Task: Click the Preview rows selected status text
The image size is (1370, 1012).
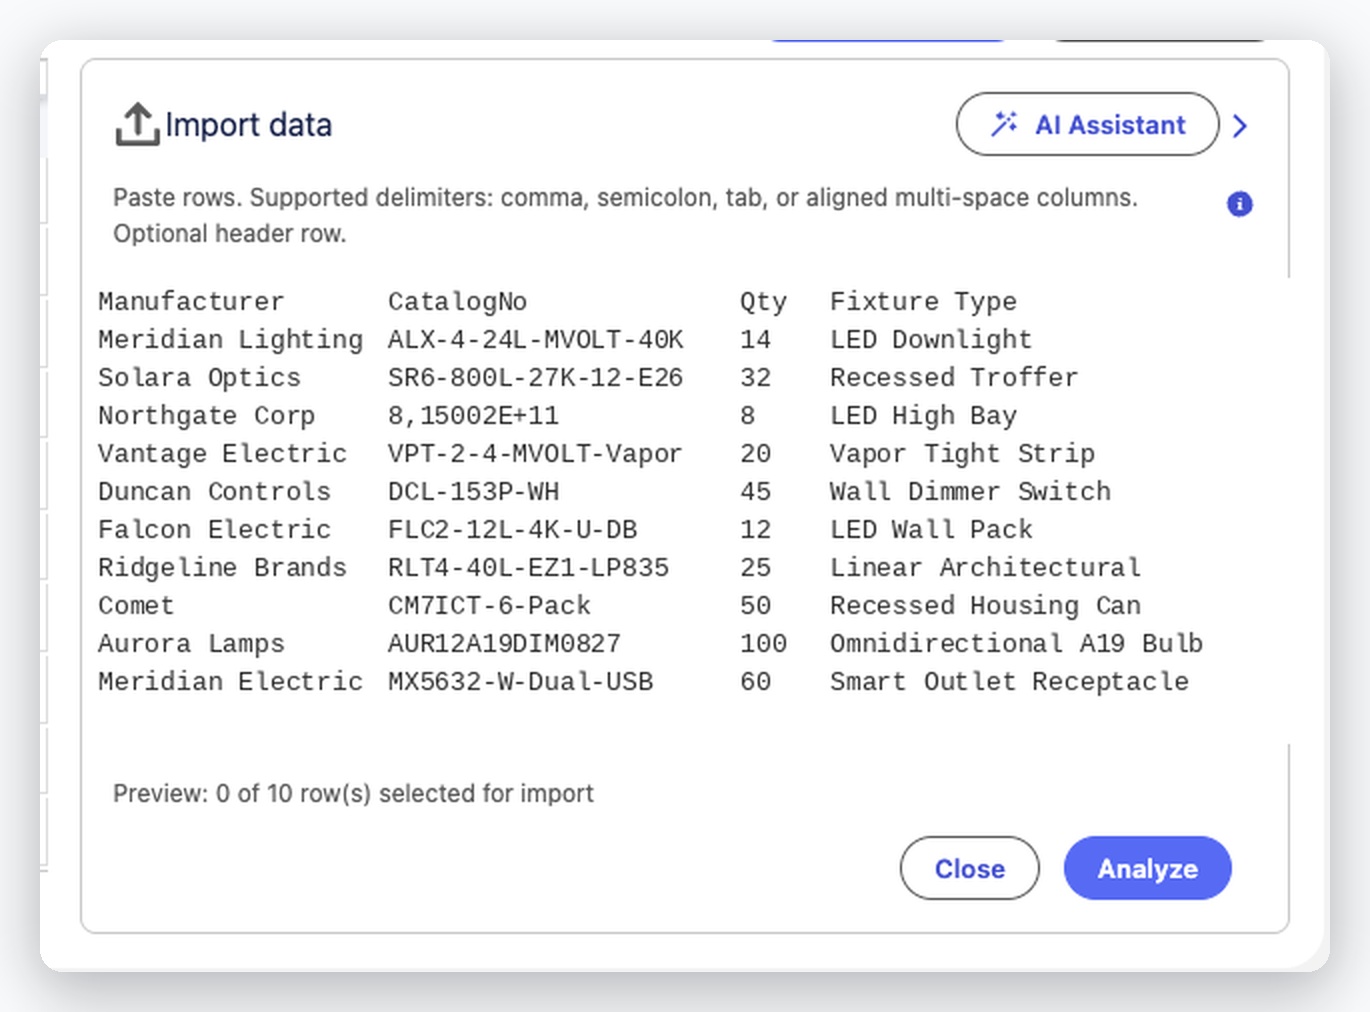Action: 353,793
